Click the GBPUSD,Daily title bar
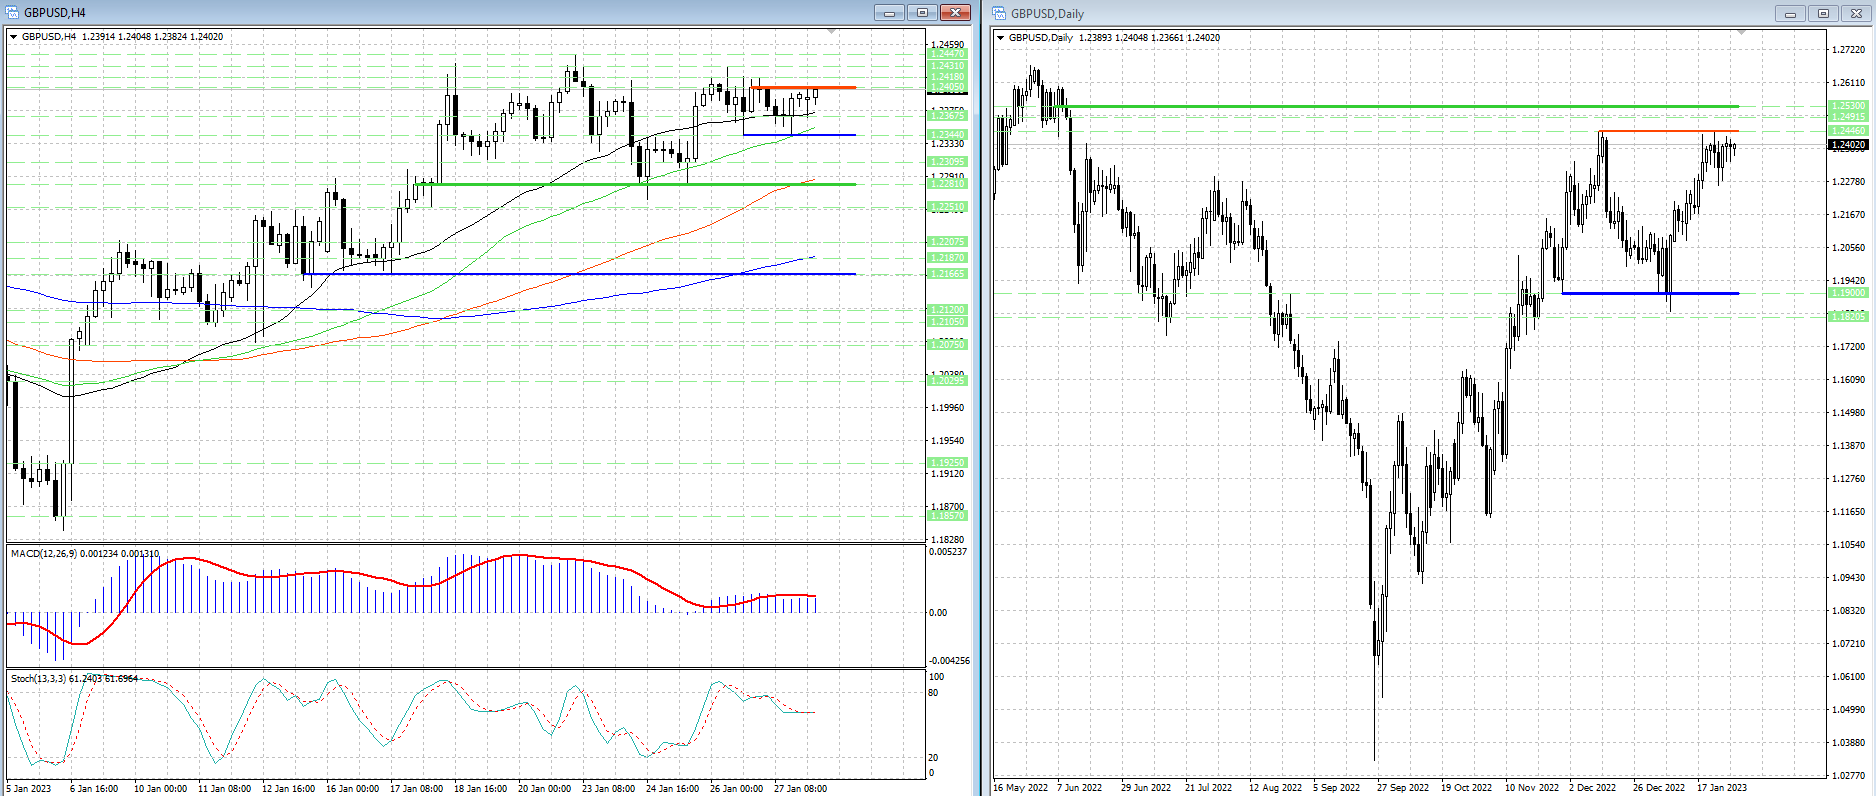 [x=1400, y=14]
